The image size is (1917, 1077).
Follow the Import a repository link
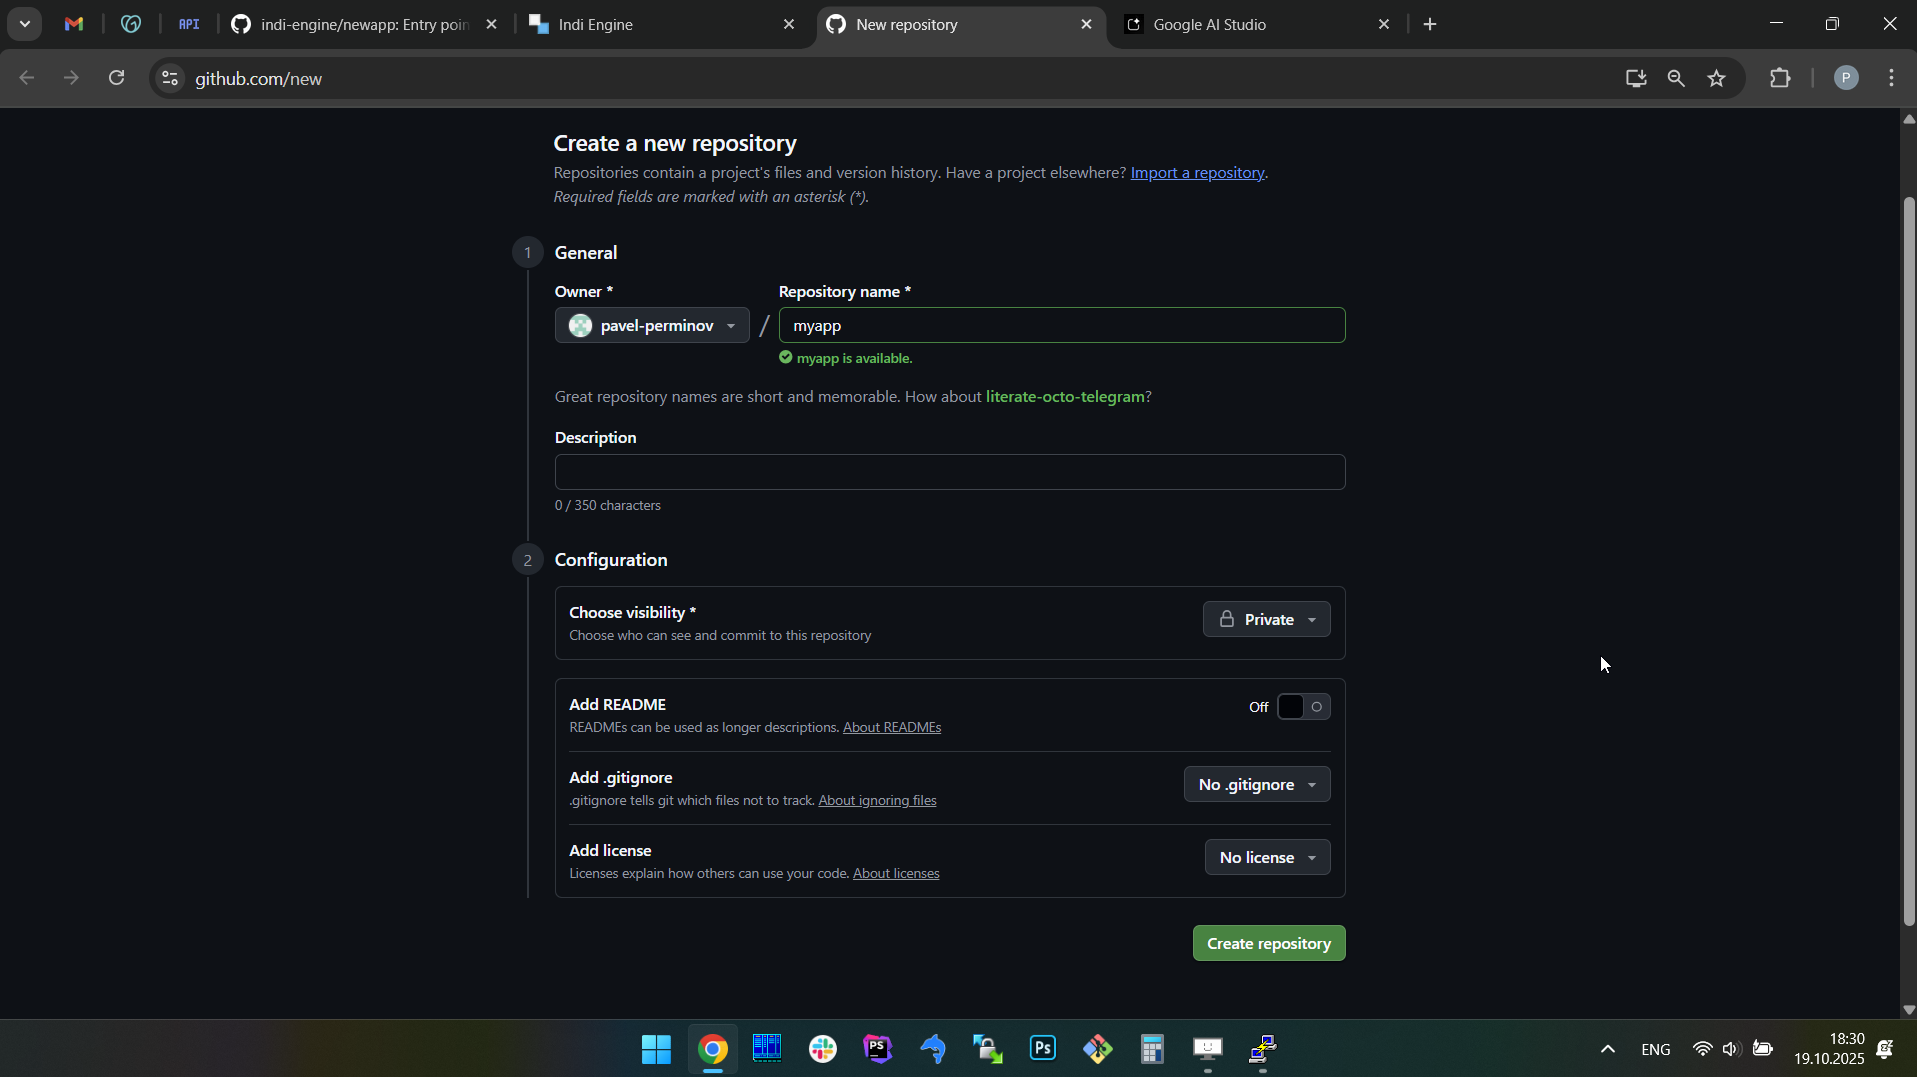[1197, 173]
